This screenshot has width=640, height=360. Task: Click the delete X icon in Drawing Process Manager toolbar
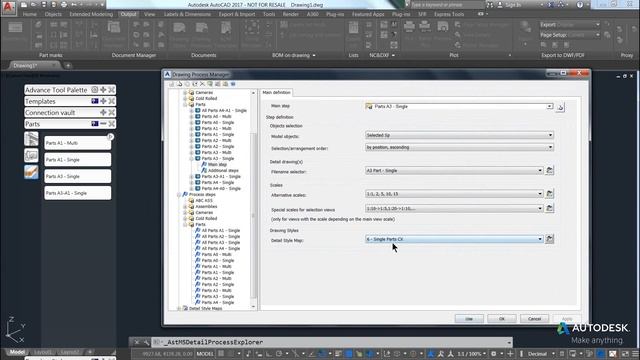point(202,84)
